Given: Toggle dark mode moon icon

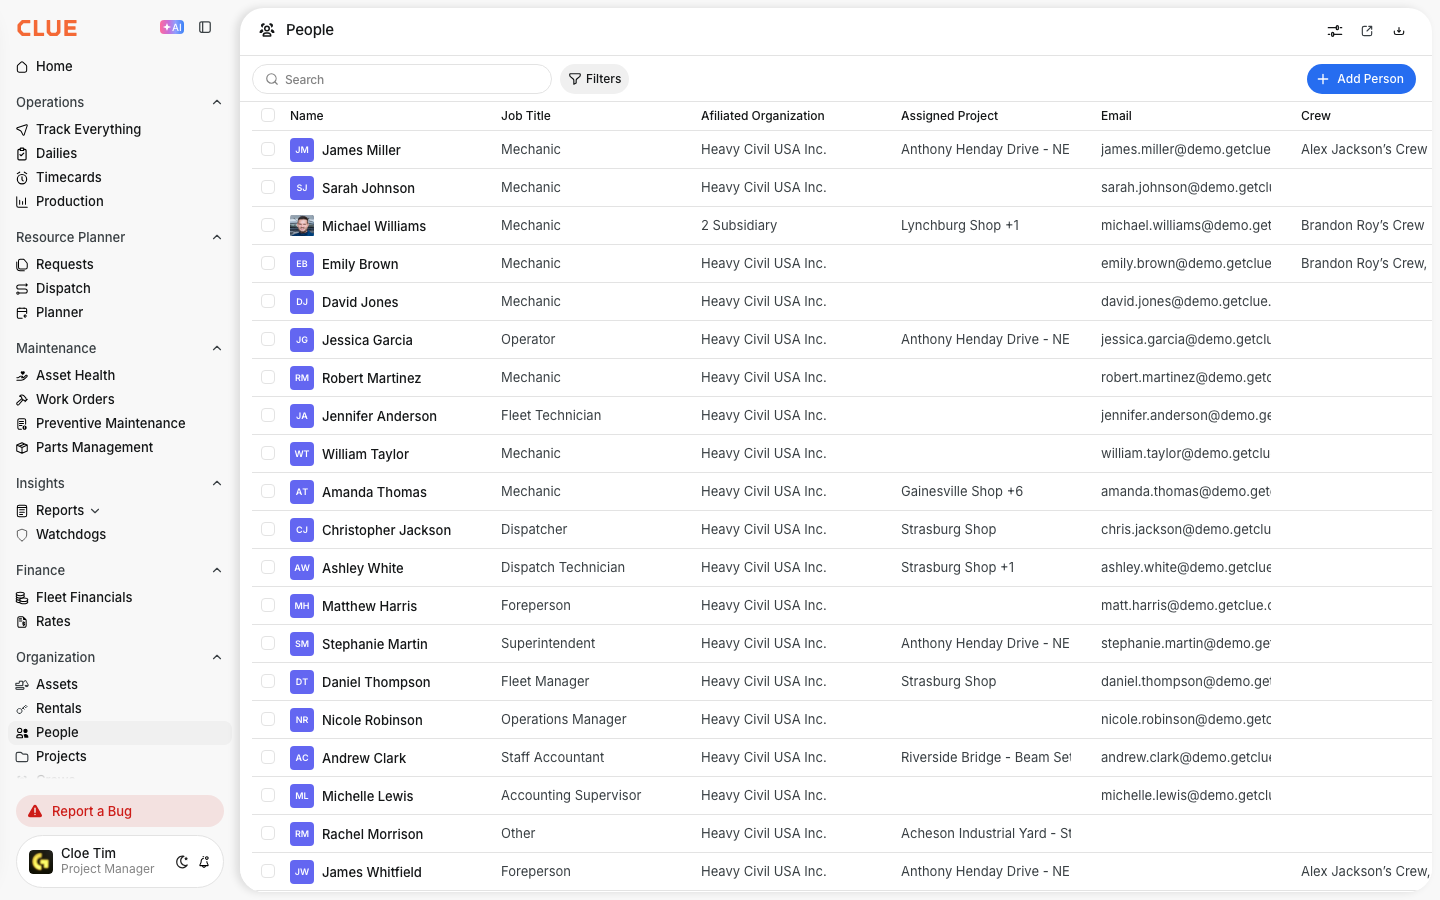Looking at the screenshot, I should point(182,862).
